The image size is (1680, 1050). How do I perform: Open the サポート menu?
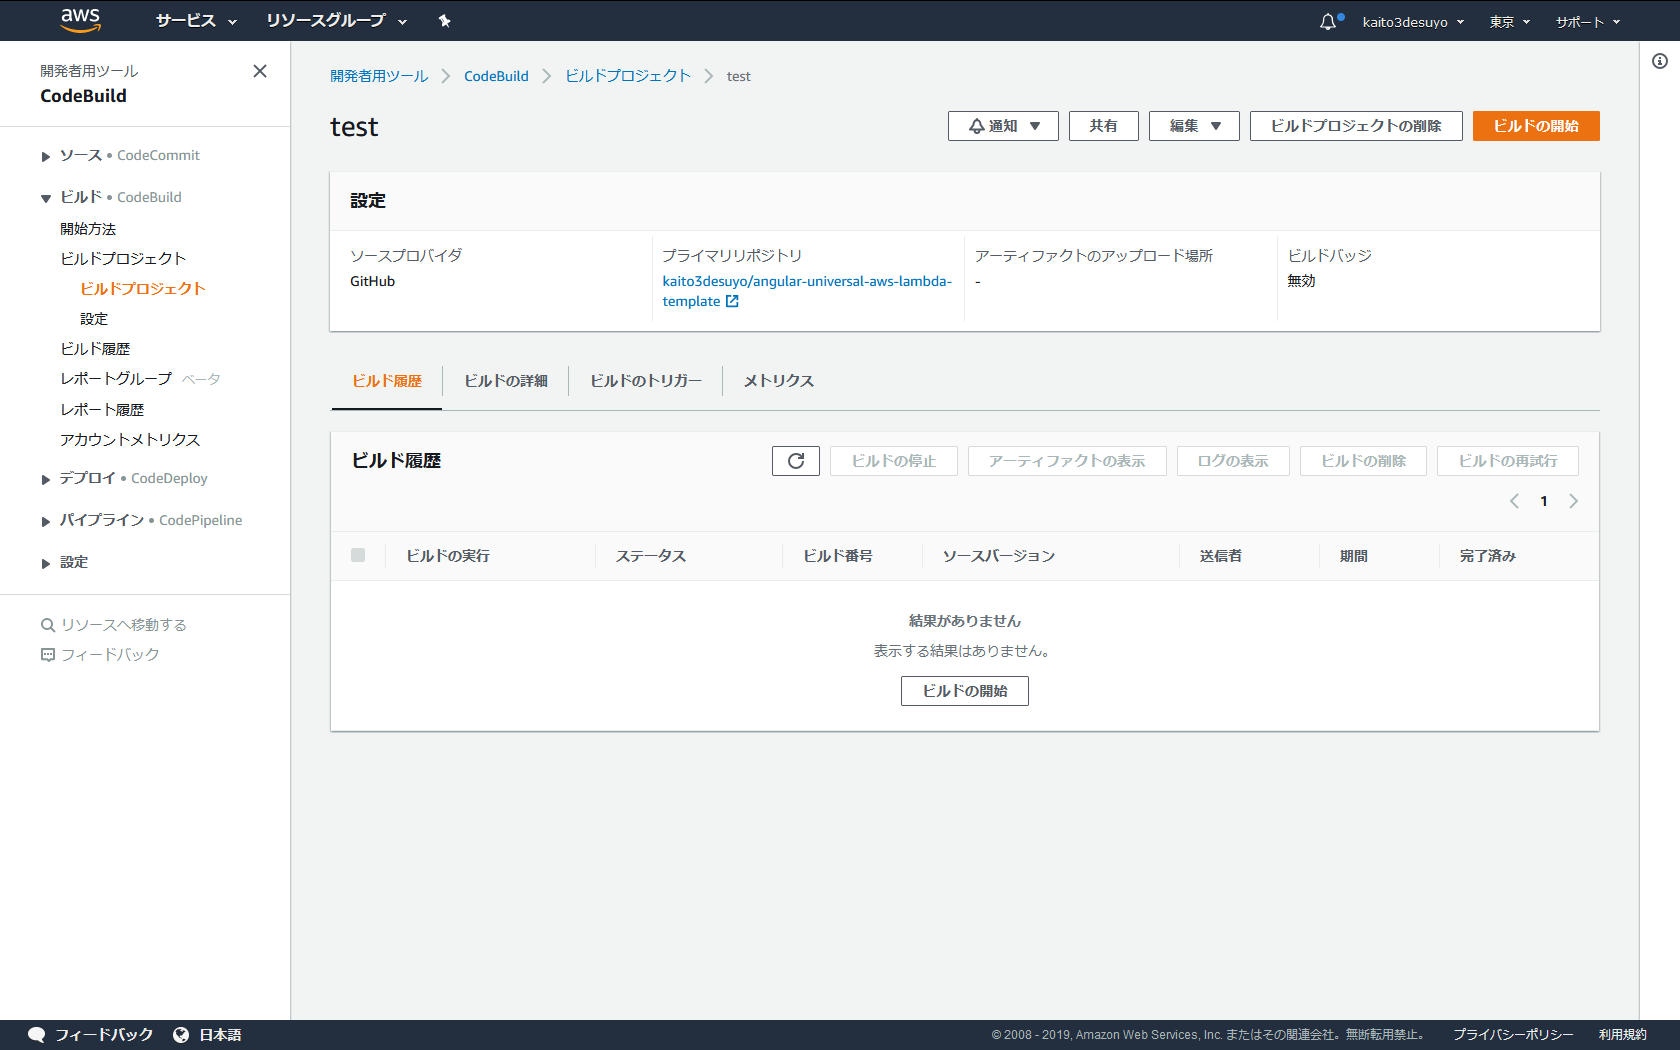pos(1588,22)
